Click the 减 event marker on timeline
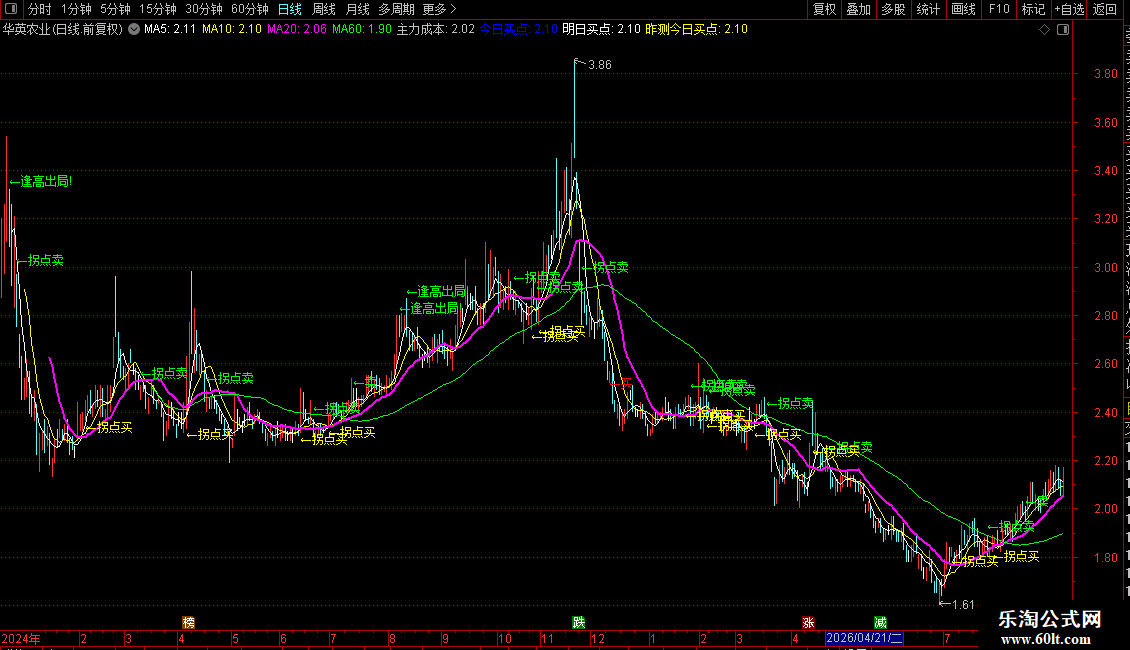Screen dimensions: 1130x650 [881, 623]
